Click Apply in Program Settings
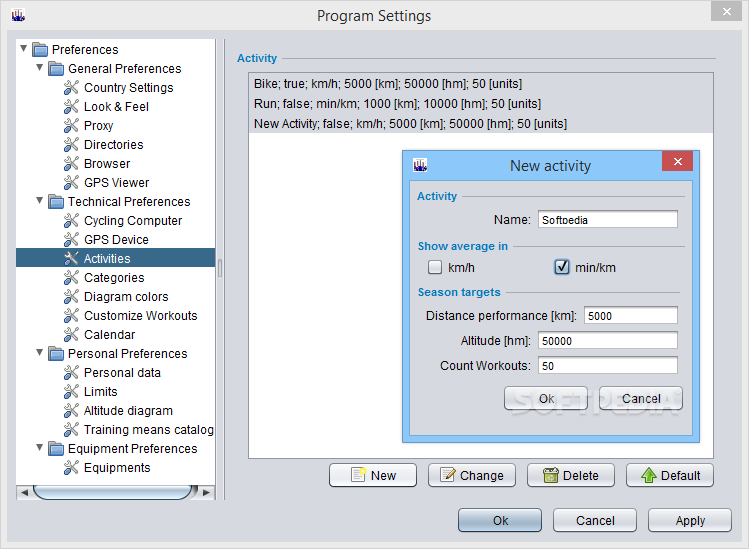 [x=690, y=520]
